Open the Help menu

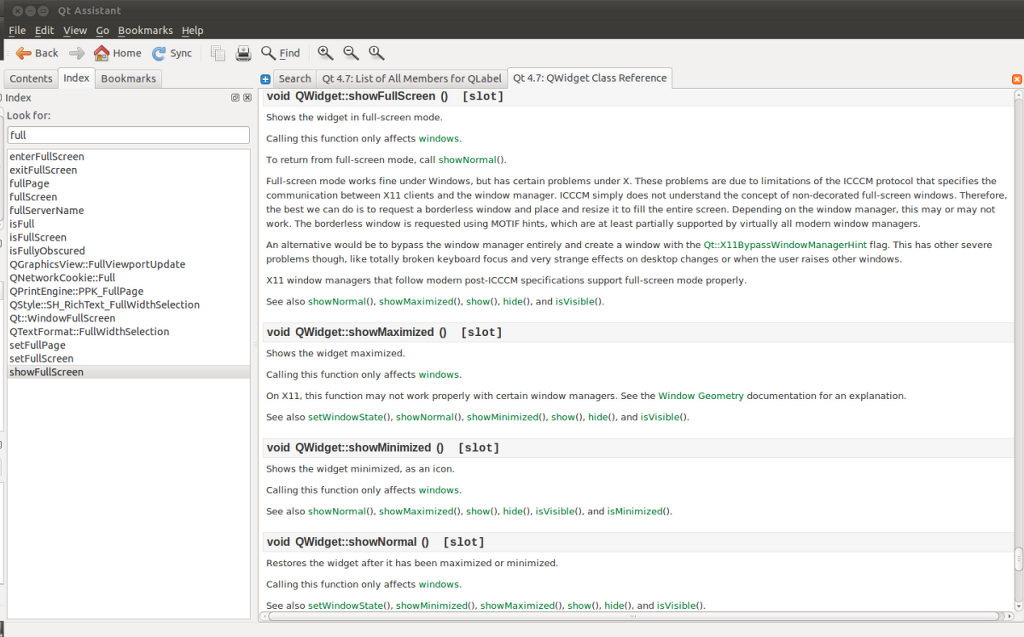[192, 30]
